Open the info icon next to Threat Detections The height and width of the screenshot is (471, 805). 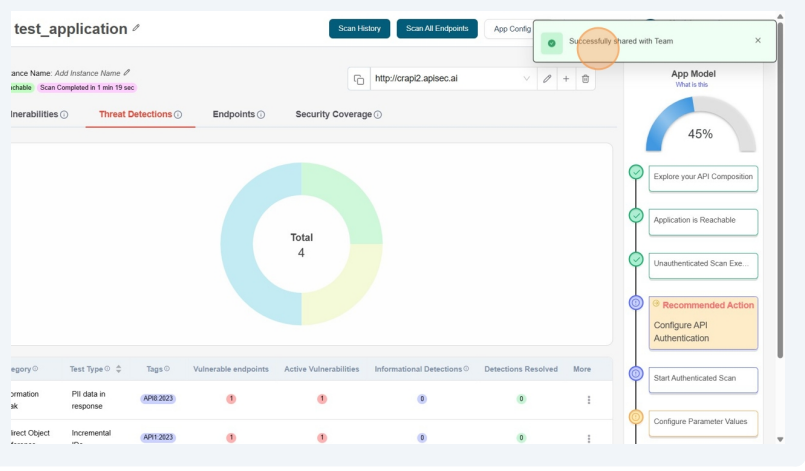(178, 115)
